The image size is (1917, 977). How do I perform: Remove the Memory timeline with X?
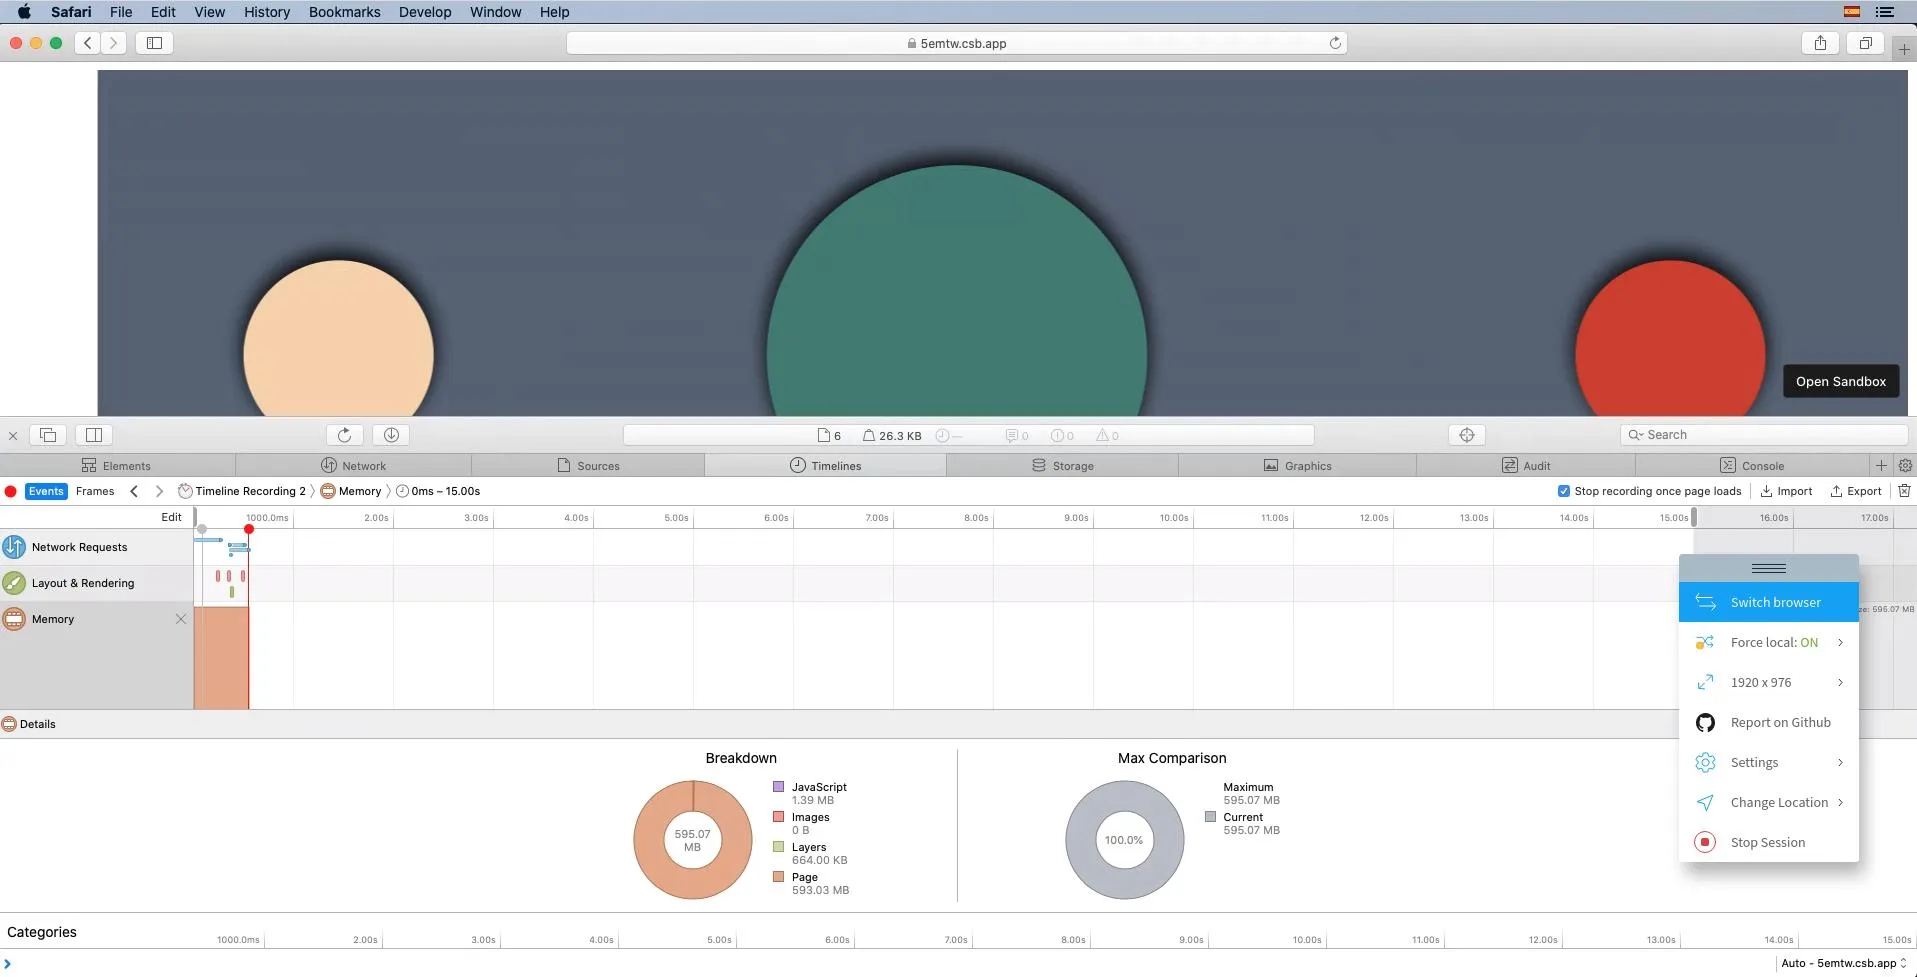pyautogui.click(x=181, y=619)
